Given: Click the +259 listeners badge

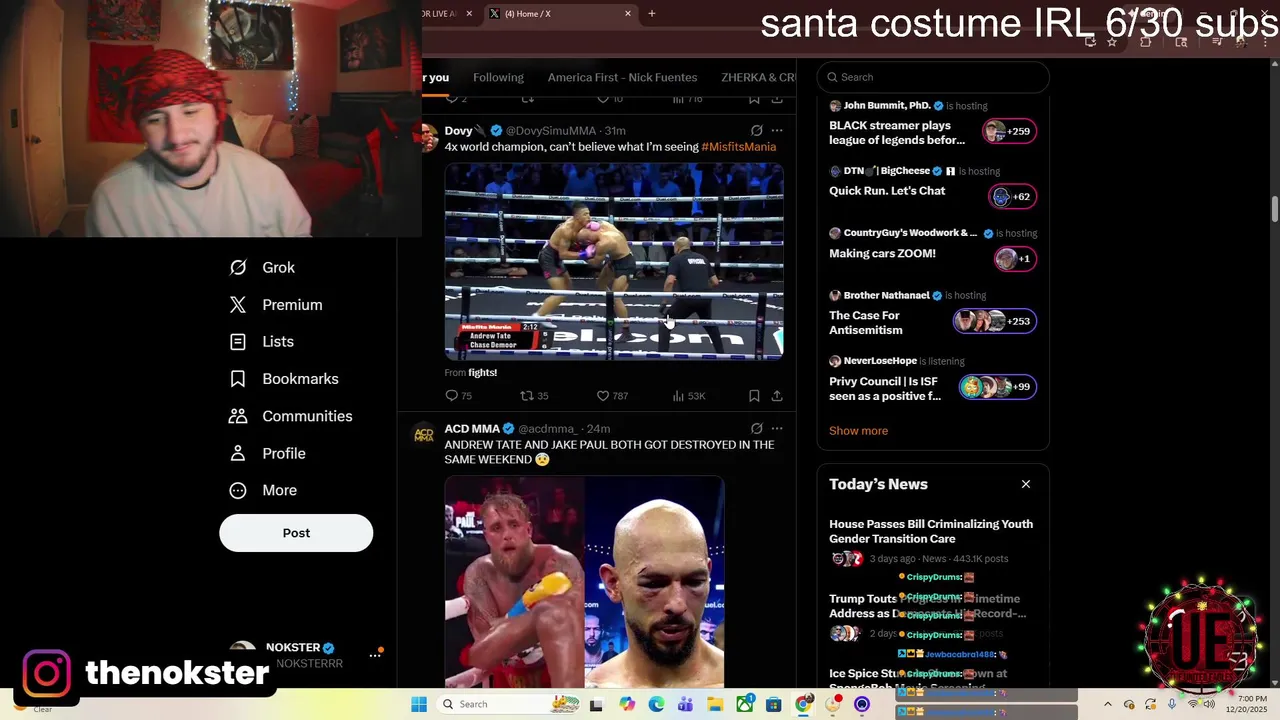Looking at the screenshot, I should coord(1008,131).
